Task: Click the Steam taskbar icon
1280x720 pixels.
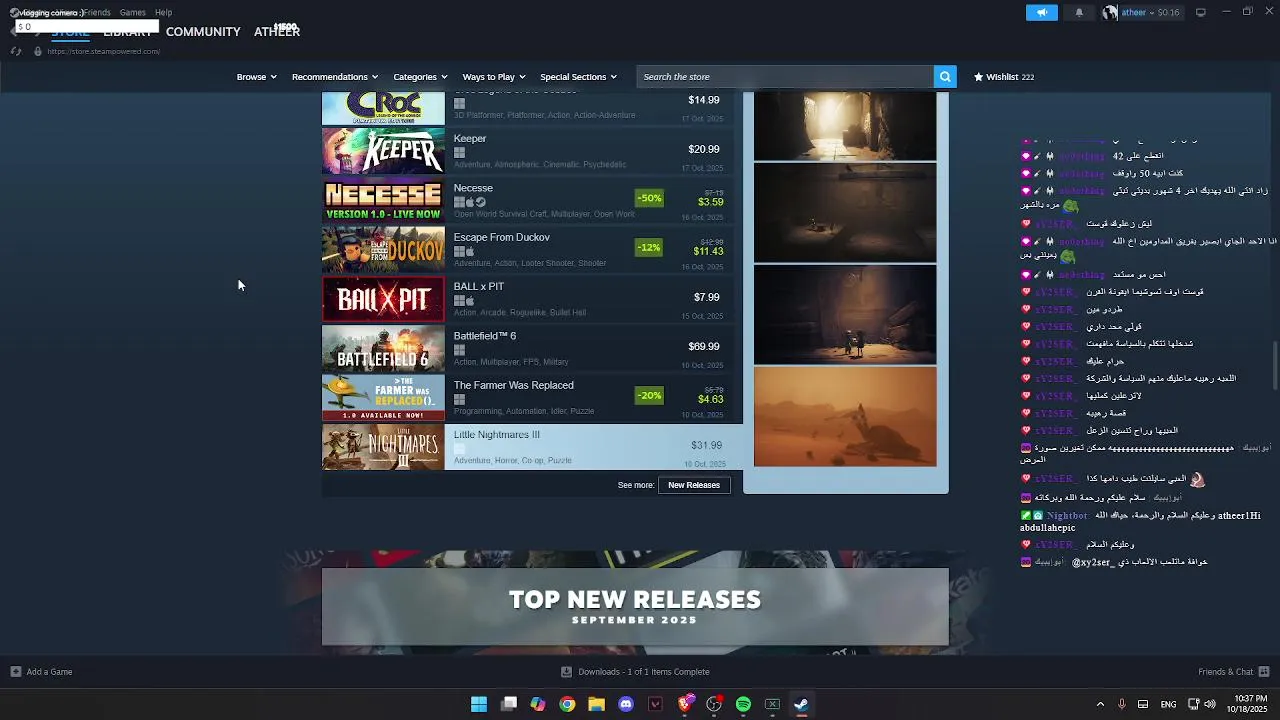Action: tap(801, 704)
